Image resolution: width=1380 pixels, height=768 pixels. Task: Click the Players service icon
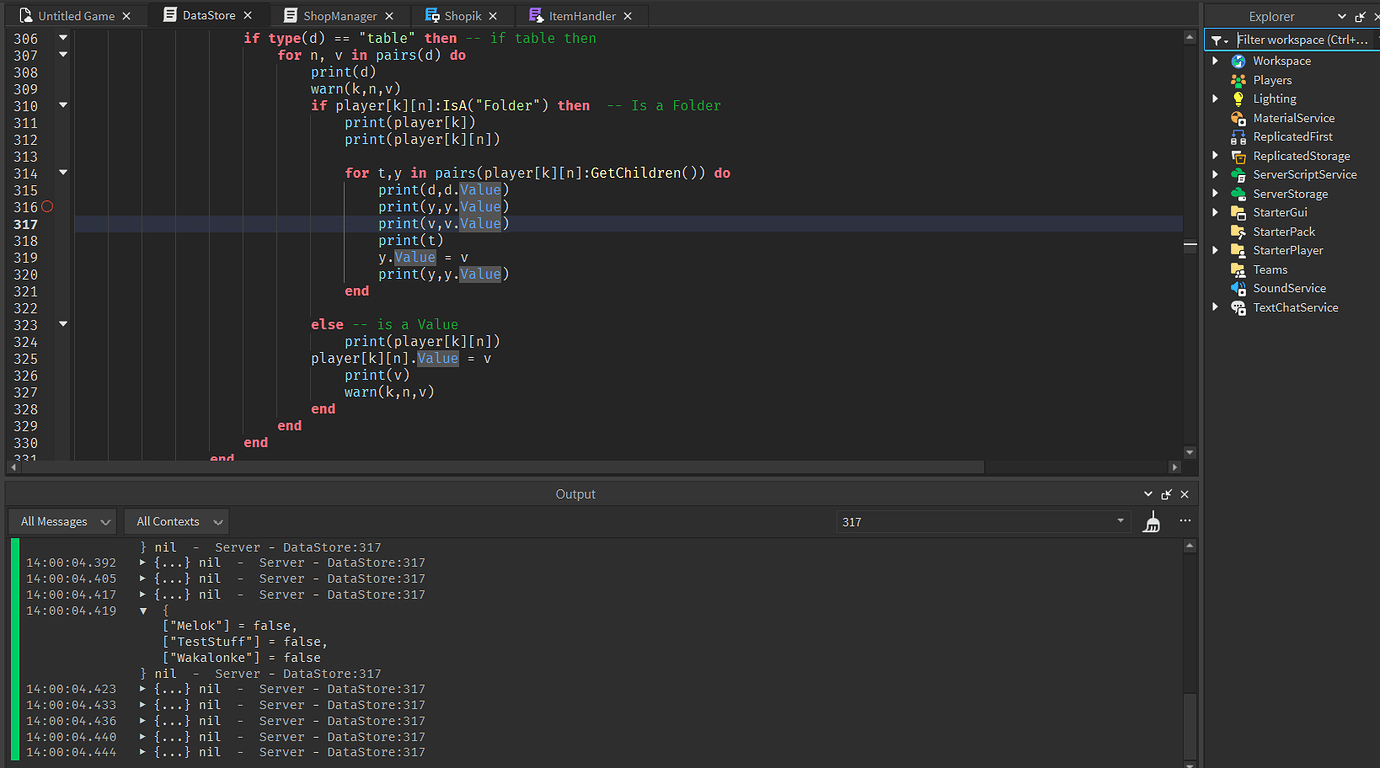point(1238,79)
